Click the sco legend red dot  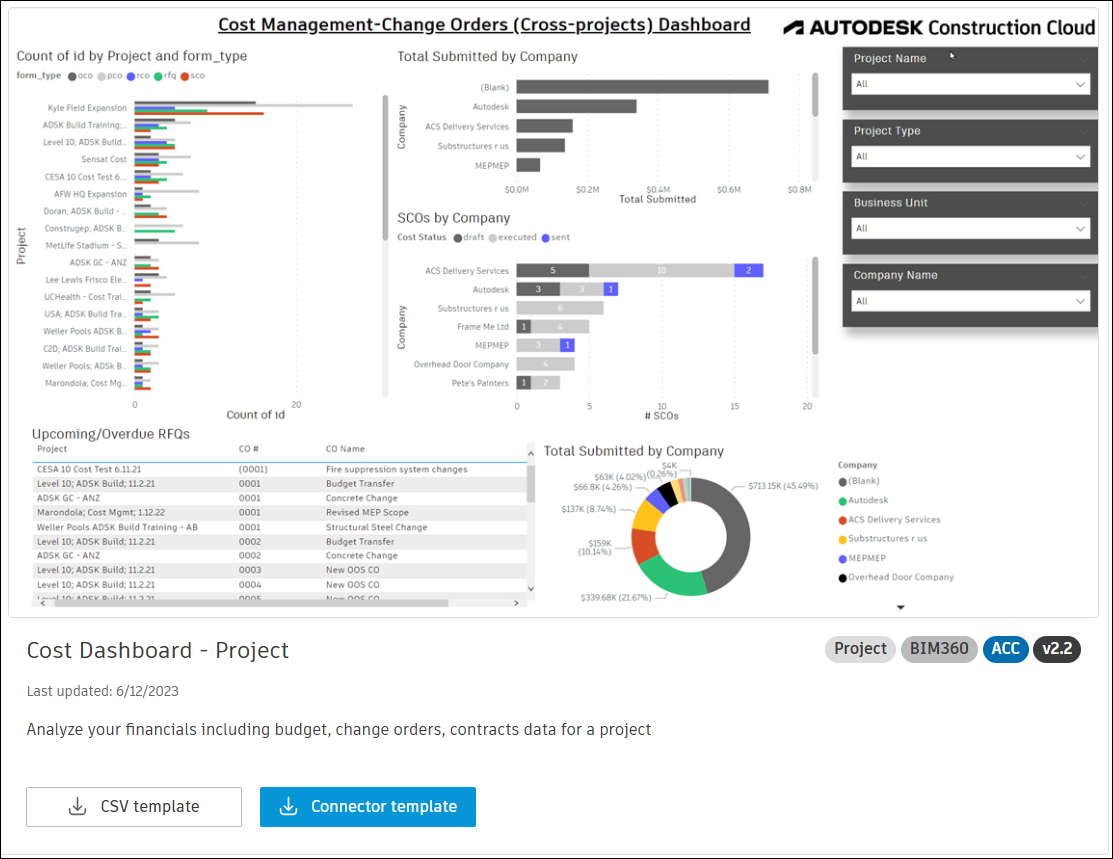pyautogui.click(x=185, y=76)
